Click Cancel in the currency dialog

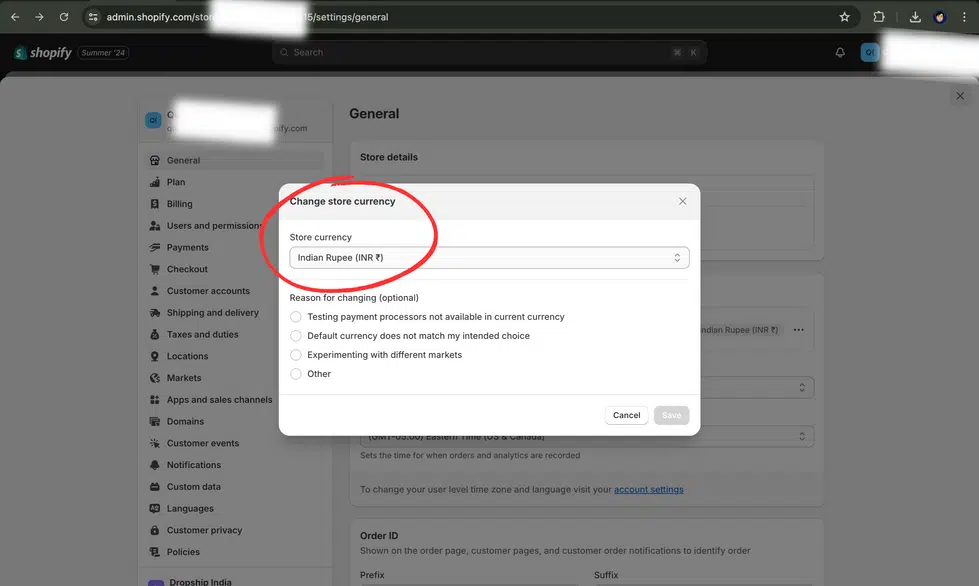(x=626, y=414)
